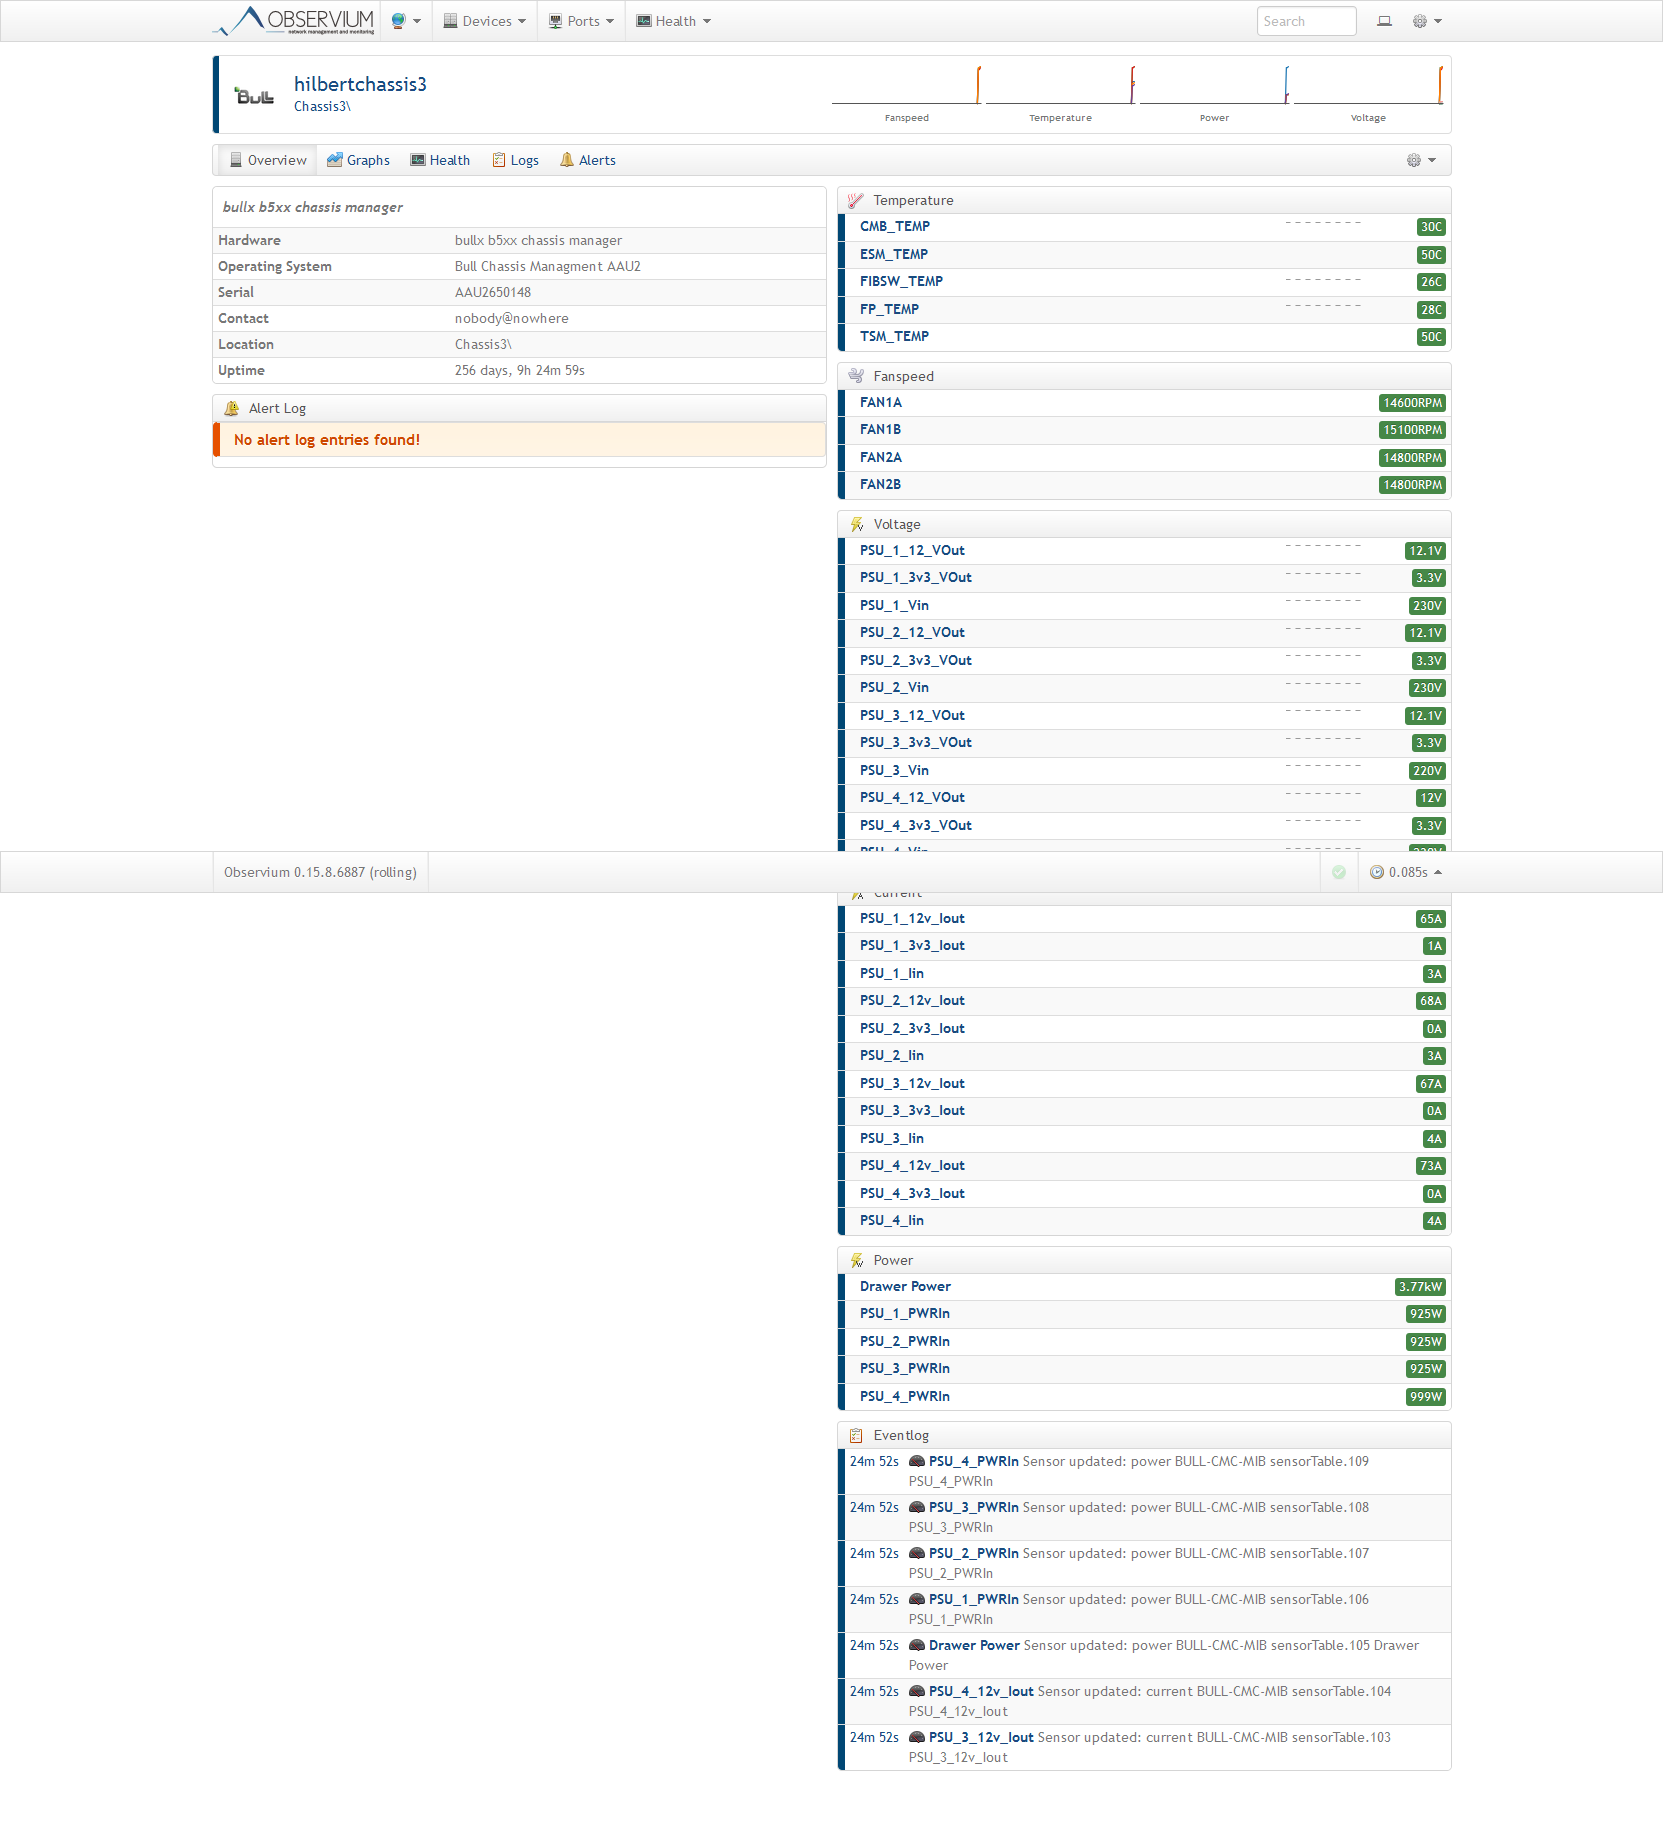Open the Power mini graph

pyautogui.click(x=1215, y=94)
